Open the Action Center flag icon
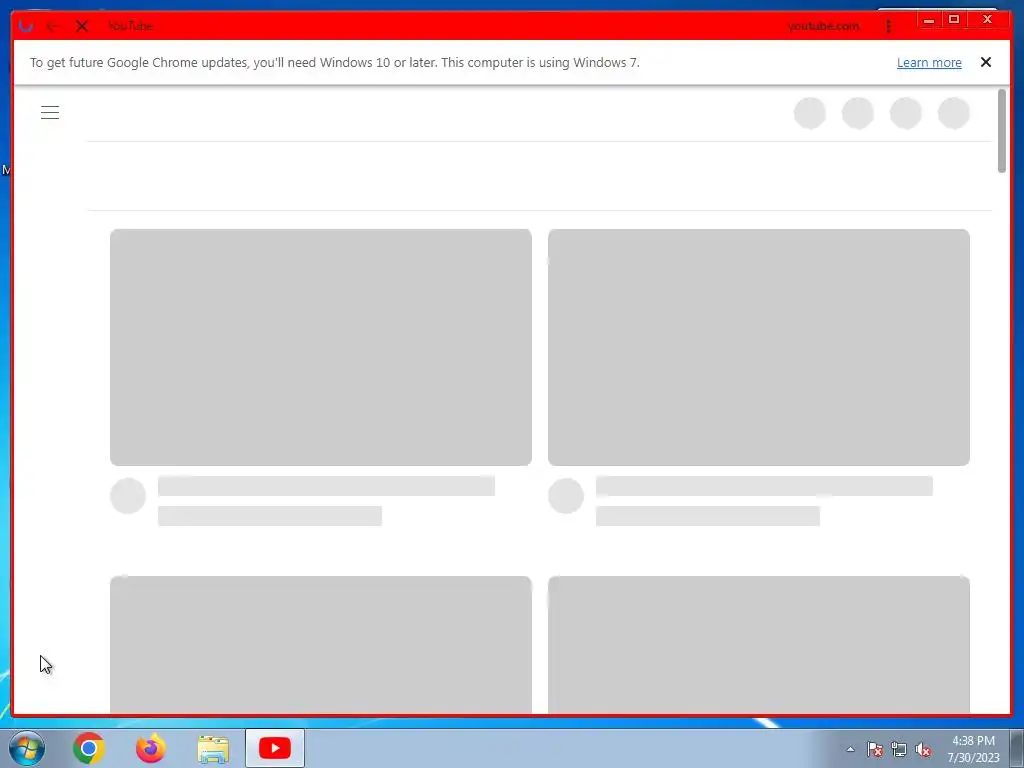This screenshot has height=768, width=1024. click(875, 749)
